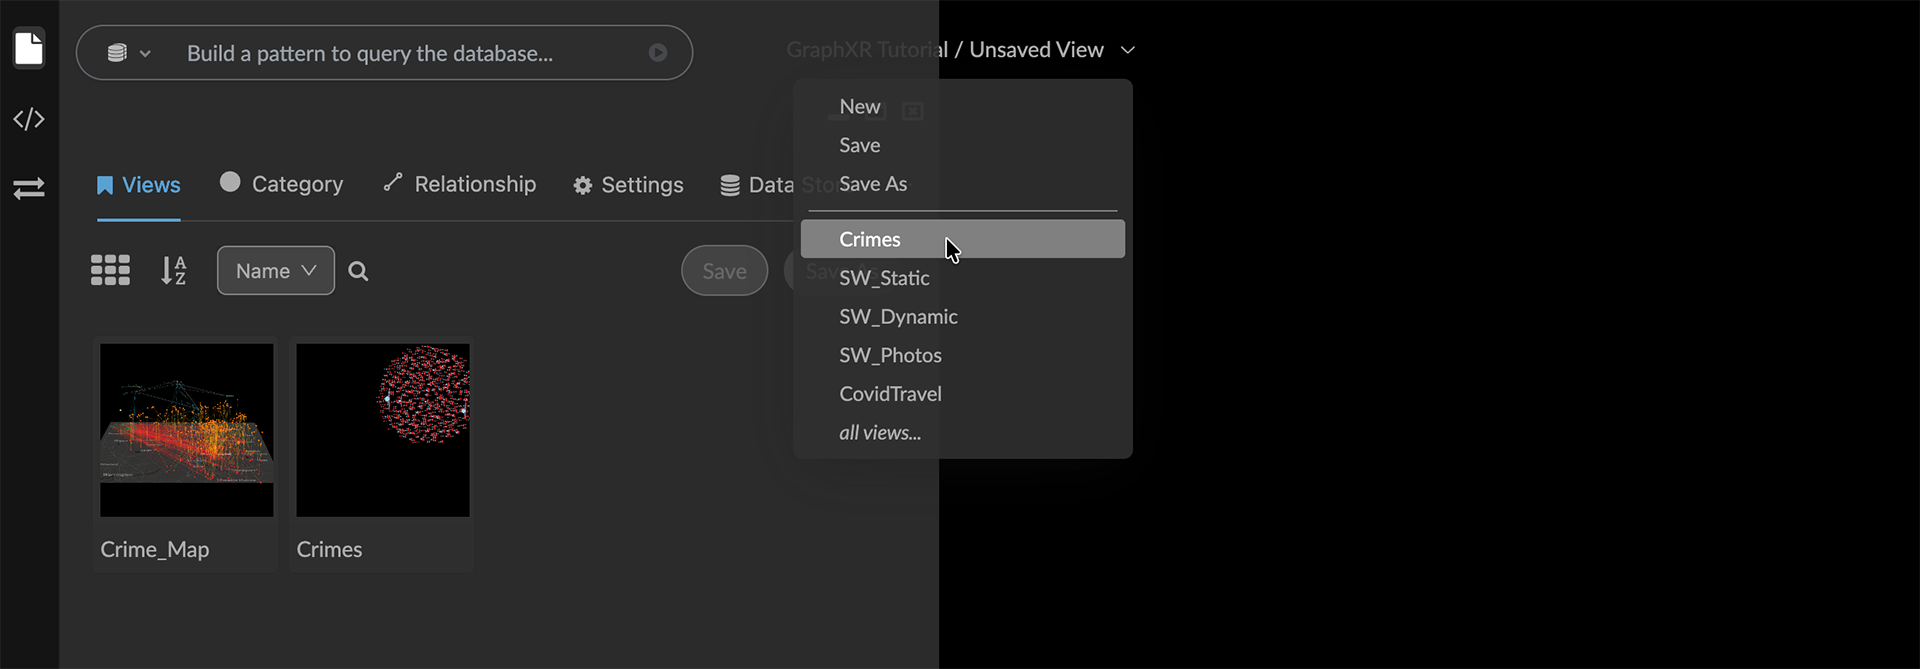The width and height of the screenshot is (1920, 669).
Task: Load the SW_Dynamic view
Action: pos(898,317)
